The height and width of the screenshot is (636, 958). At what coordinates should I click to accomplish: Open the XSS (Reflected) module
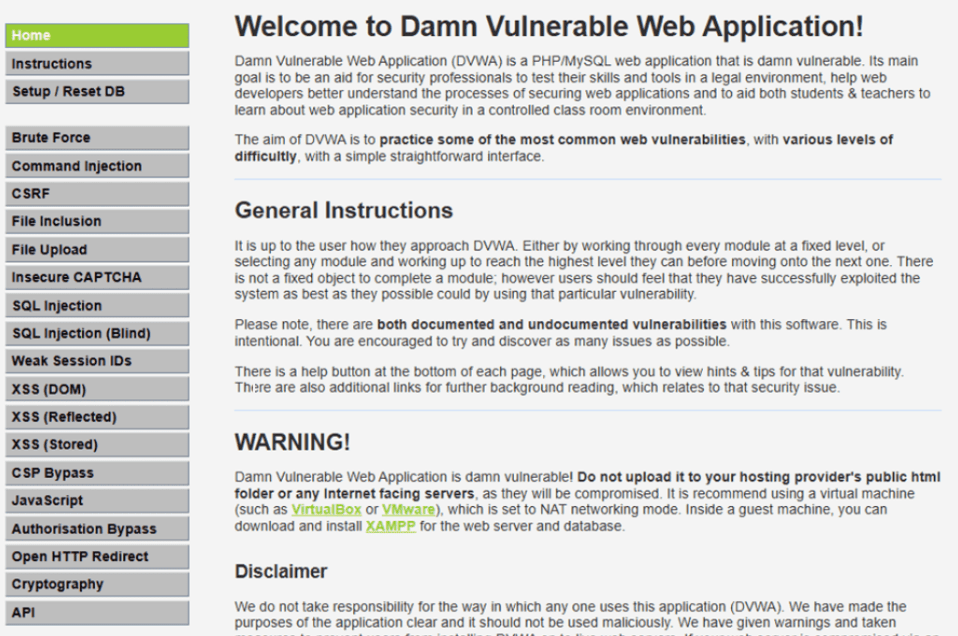(96, 417)
